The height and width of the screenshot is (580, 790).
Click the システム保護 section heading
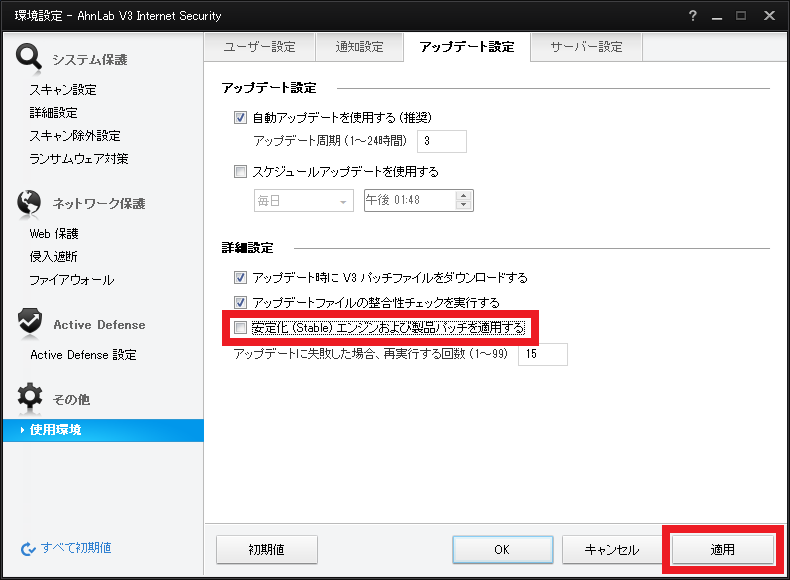point(90,60)
